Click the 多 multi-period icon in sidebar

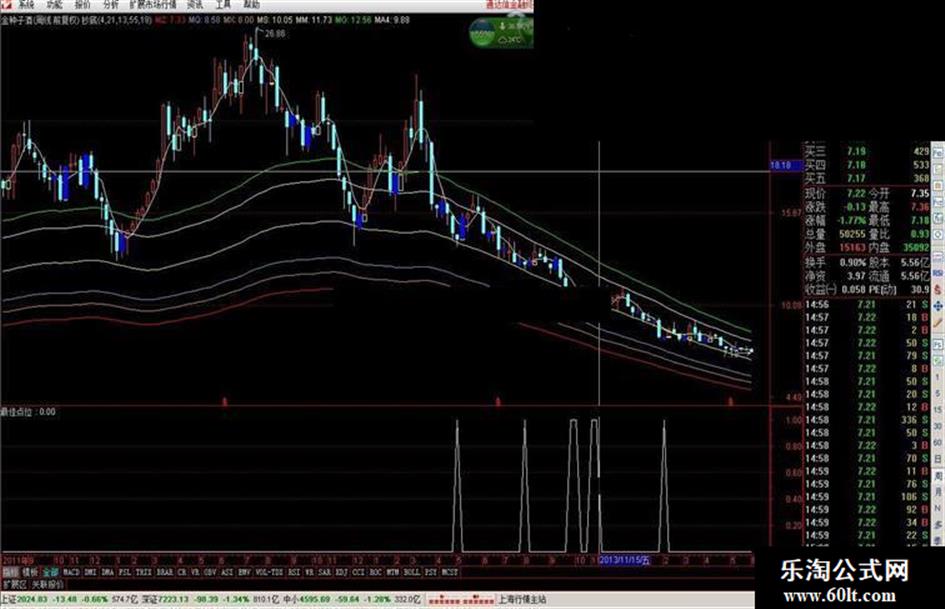(x=938, y=525)
